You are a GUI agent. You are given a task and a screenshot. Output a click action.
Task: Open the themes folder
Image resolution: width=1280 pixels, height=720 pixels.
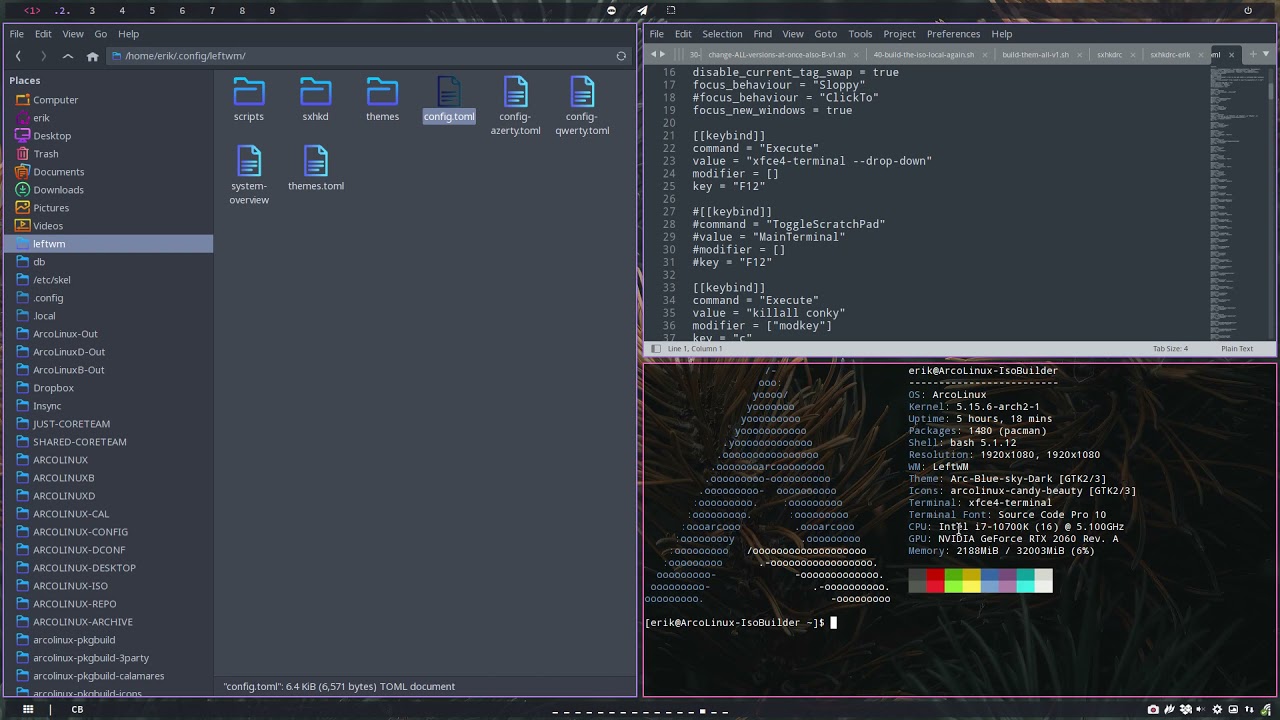(x=382, y=99)
